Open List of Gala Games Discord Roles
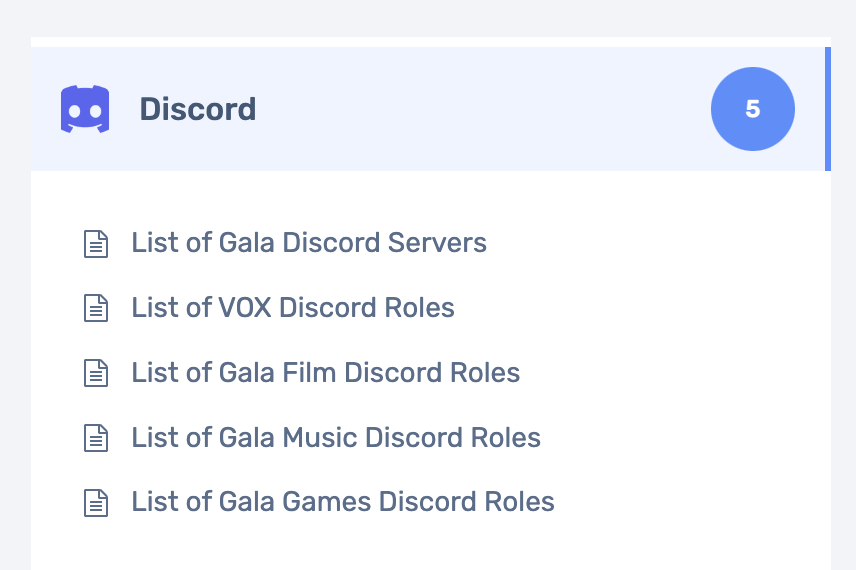The width and height of the screenshot is (856, 570). coord(343,502)
